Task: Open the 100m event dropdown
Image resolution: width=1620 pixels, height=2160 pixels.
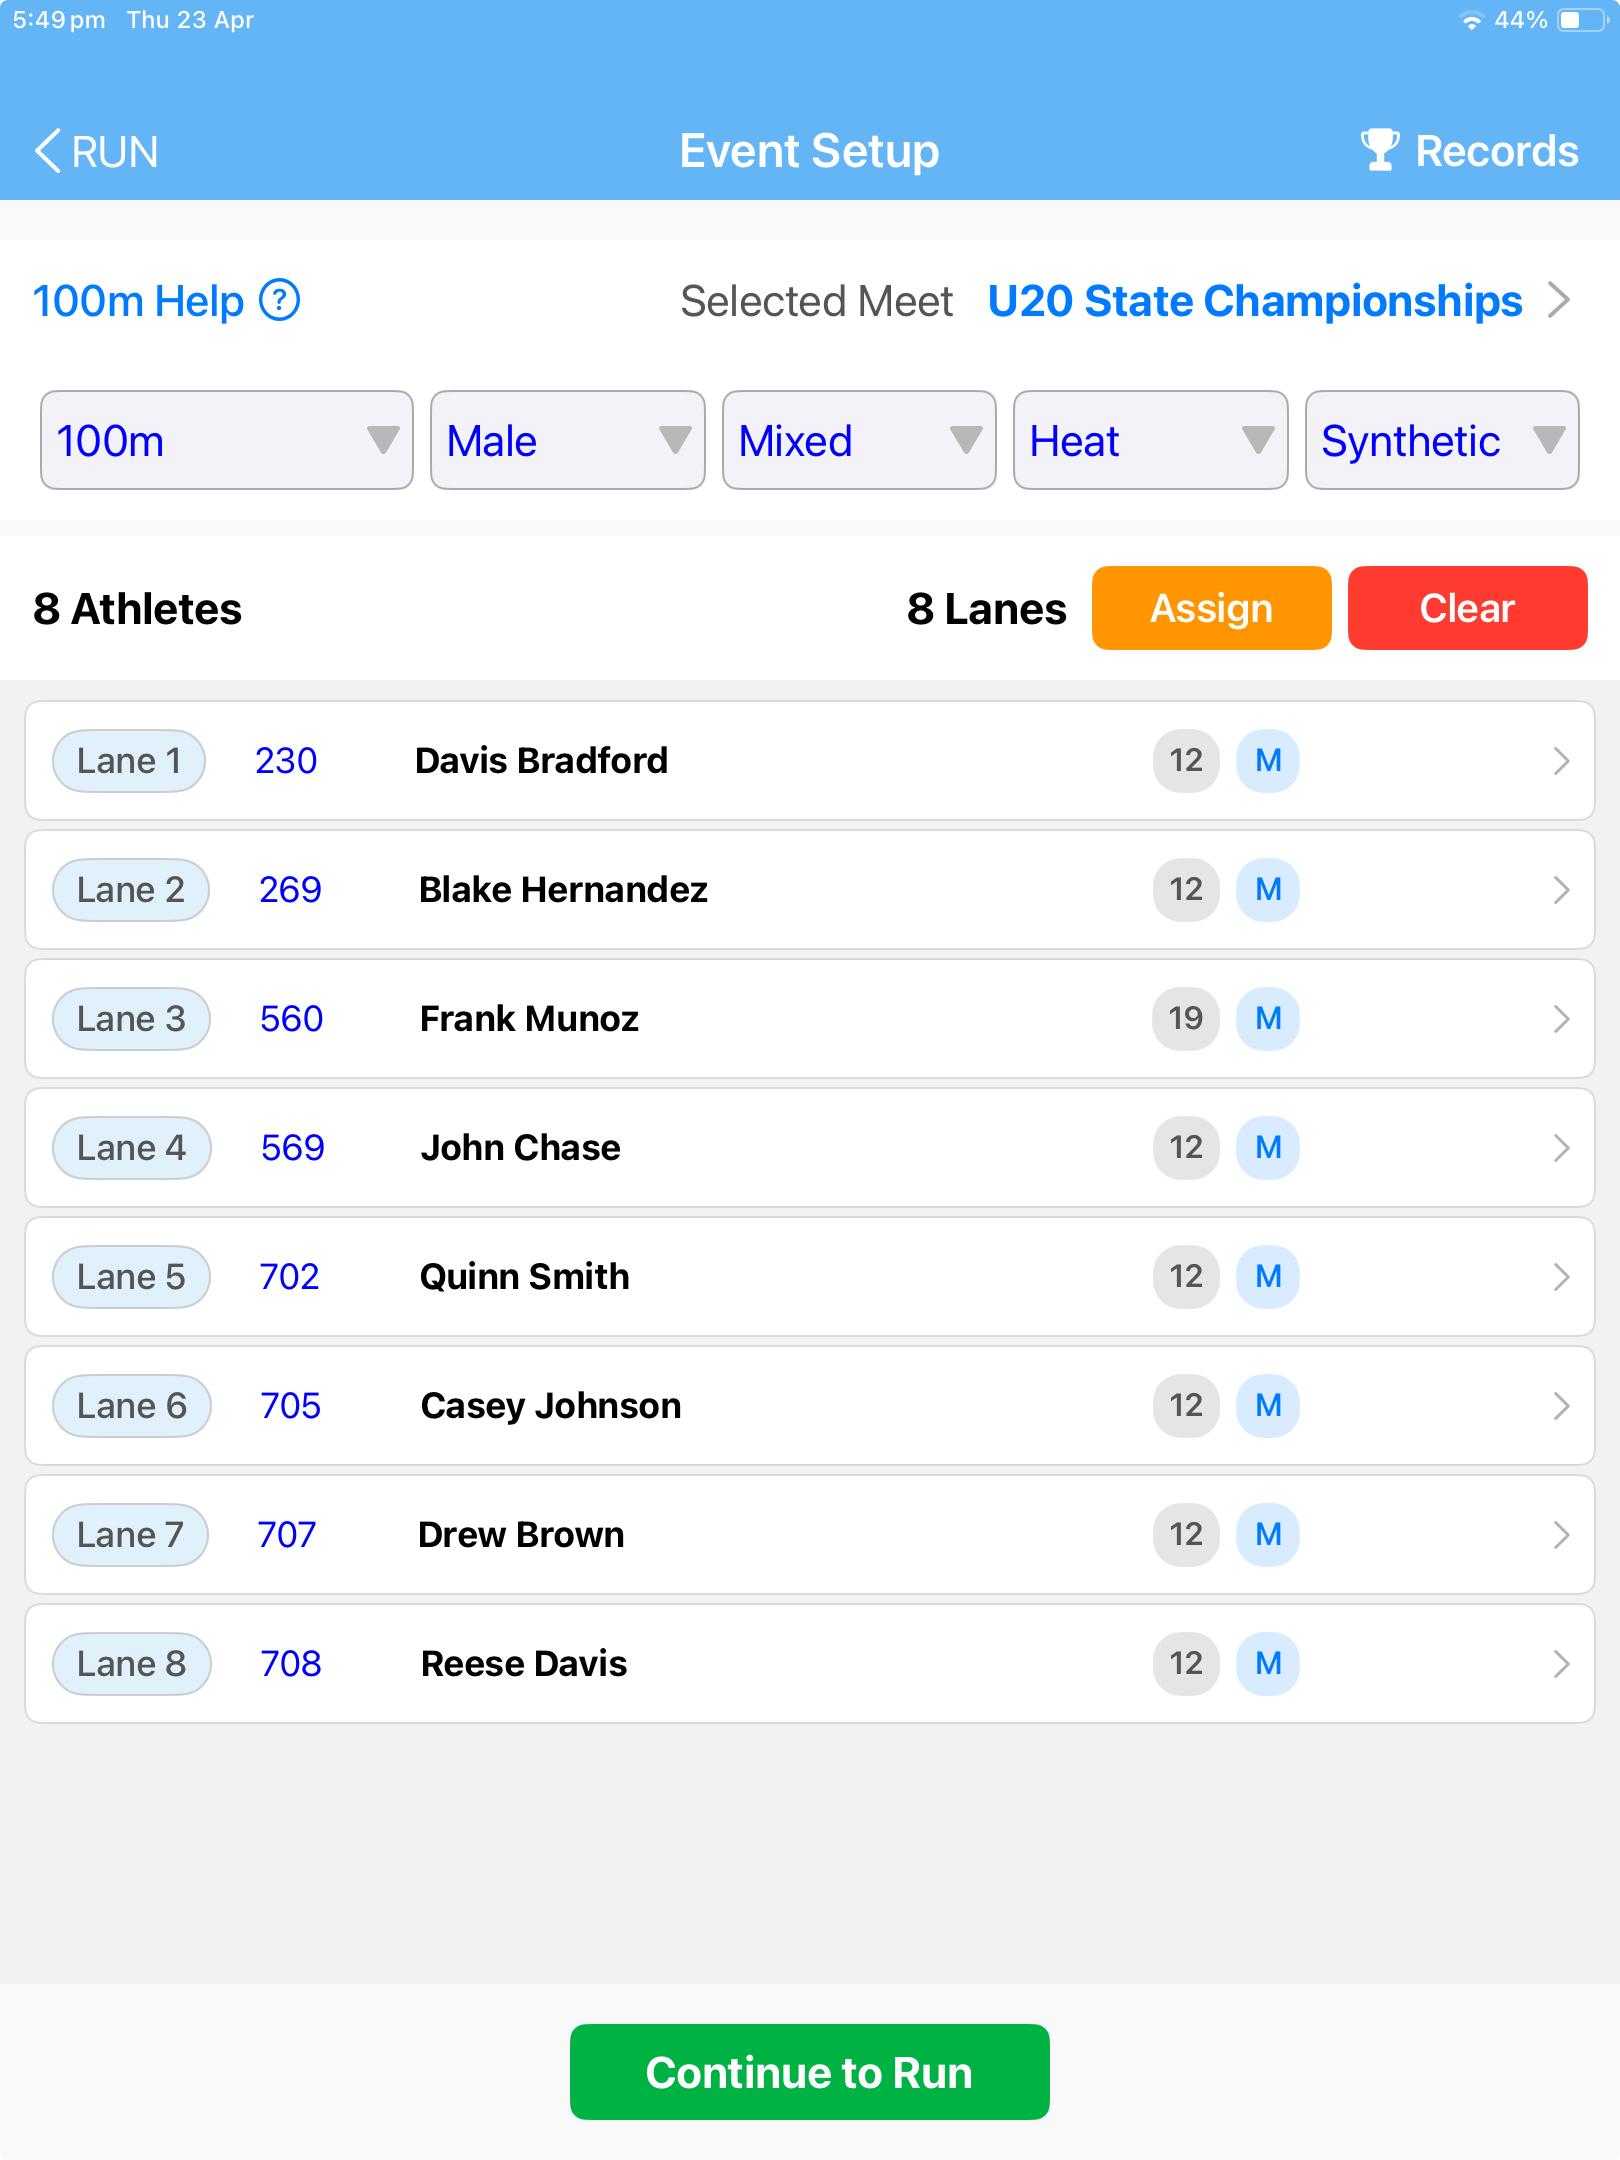Action: point(225,440)
